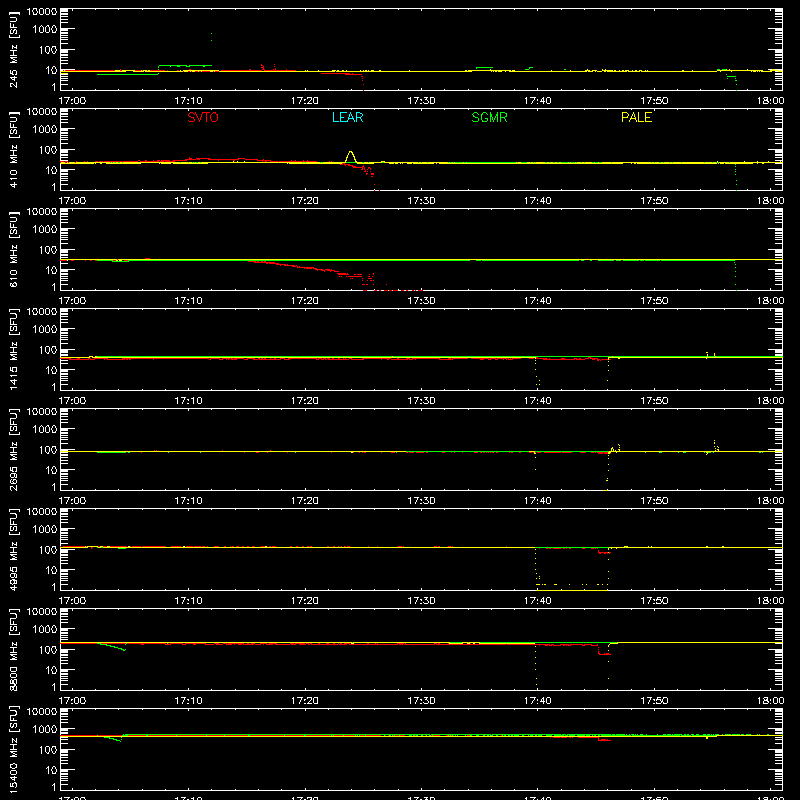800x800 pixels.
Task: Click '17:20' tick below the 8800 MHz panel
Action: click(305, 701)
